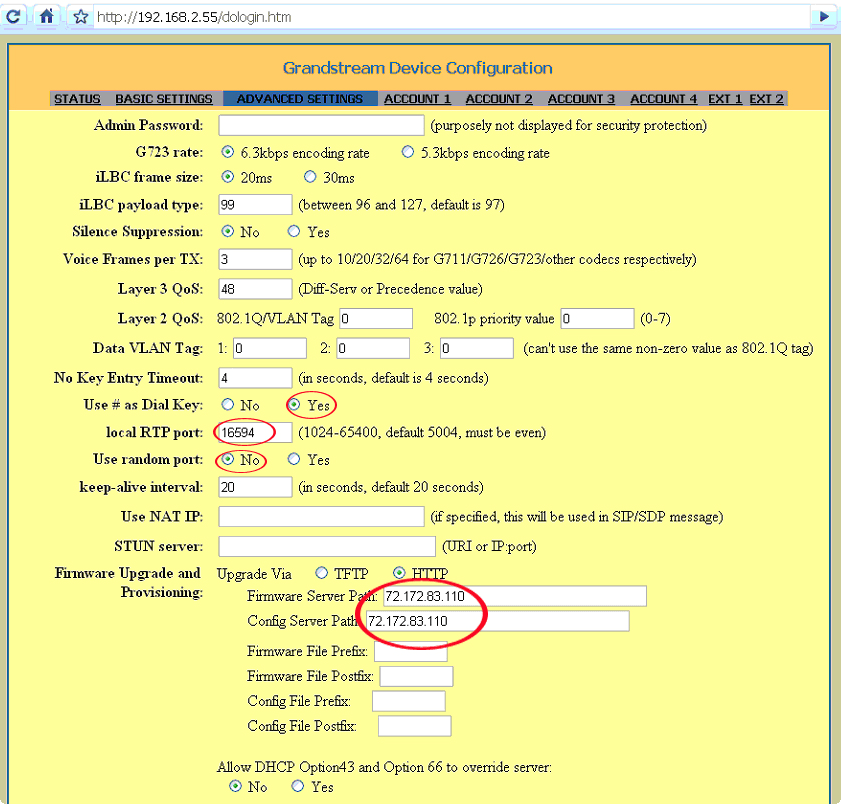Set Use random port to Yes
The height and width of the screenshot is (804, 841).
293,460
